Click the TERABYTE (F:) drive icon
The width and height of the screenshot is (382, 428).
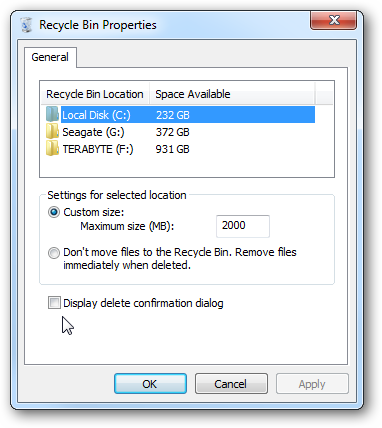pyautogui.click(x=52, y=149)
